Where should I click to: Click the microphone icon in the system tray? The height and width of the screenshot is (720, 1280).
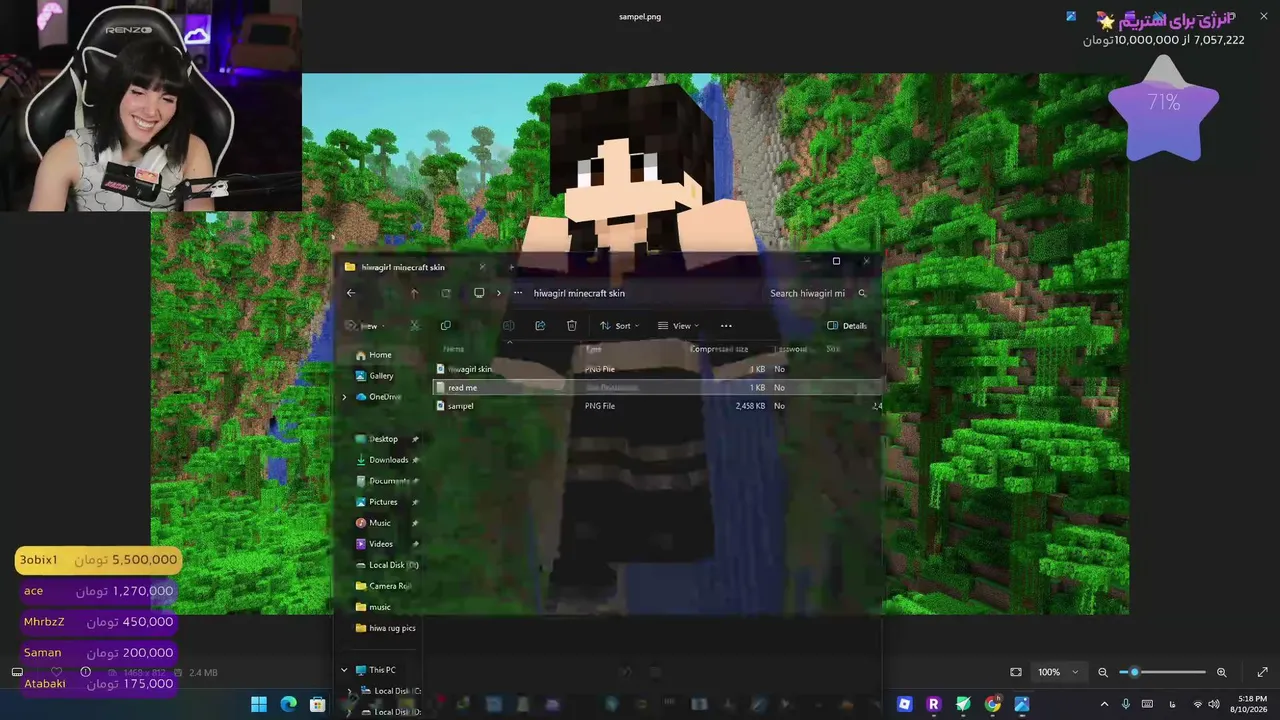pyautogui.click(x=1125, y=704)
